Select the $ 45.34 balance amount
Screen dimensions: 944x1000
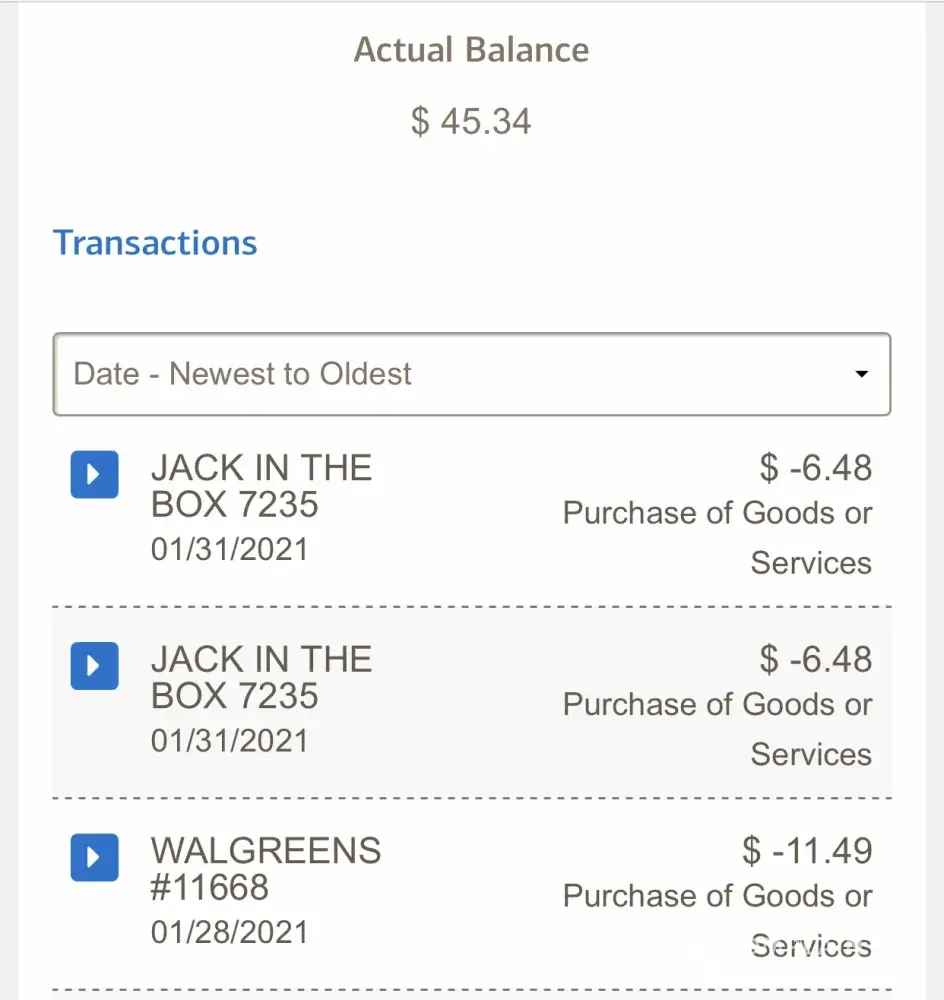pyautogui.click(x=471, y=122)
